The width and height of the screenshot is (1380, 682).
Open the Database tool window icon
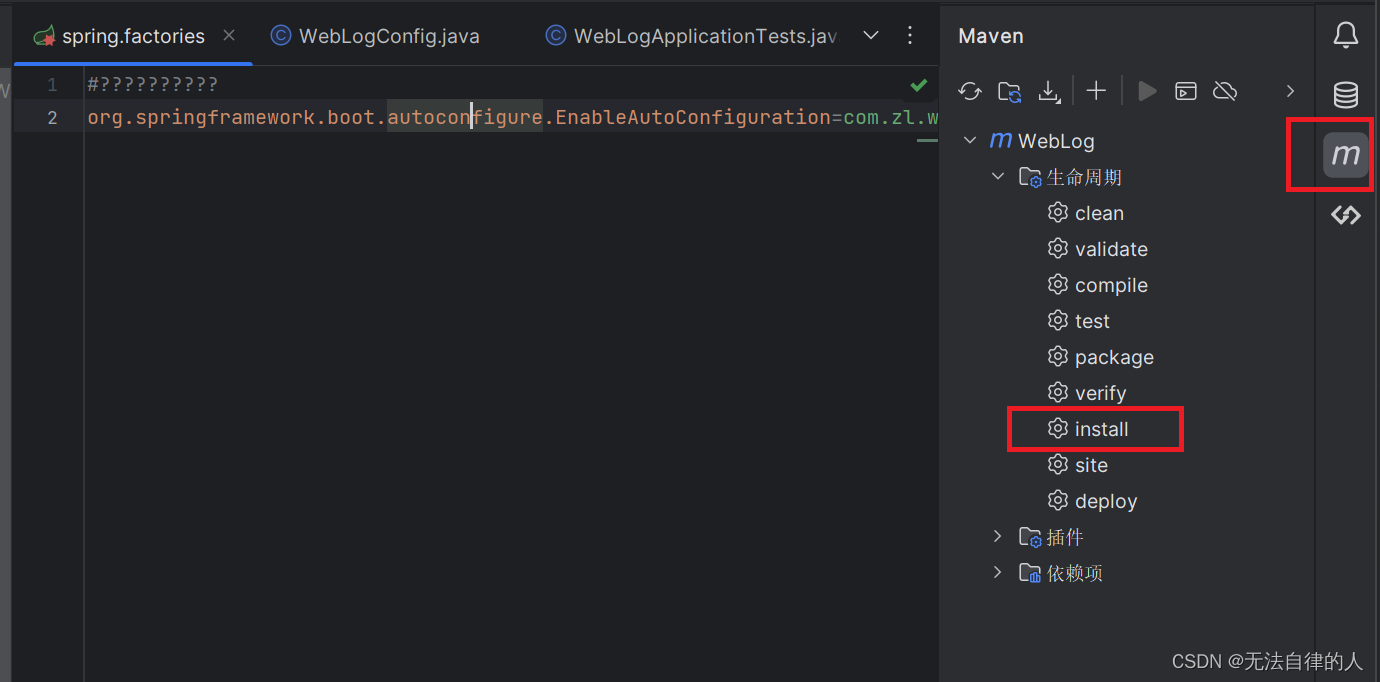tap(1346, 95)
